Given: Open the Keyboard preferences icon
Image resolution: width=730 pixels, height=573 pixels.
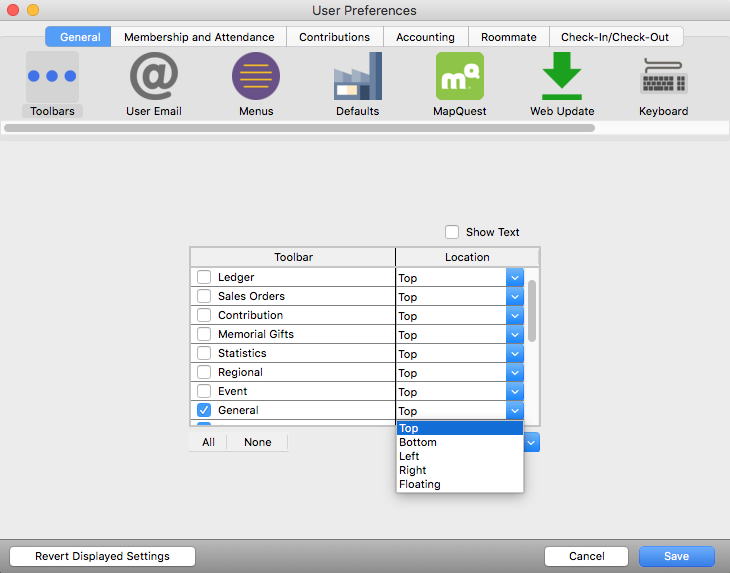Looking at the screenshot, I should point(663,78).
